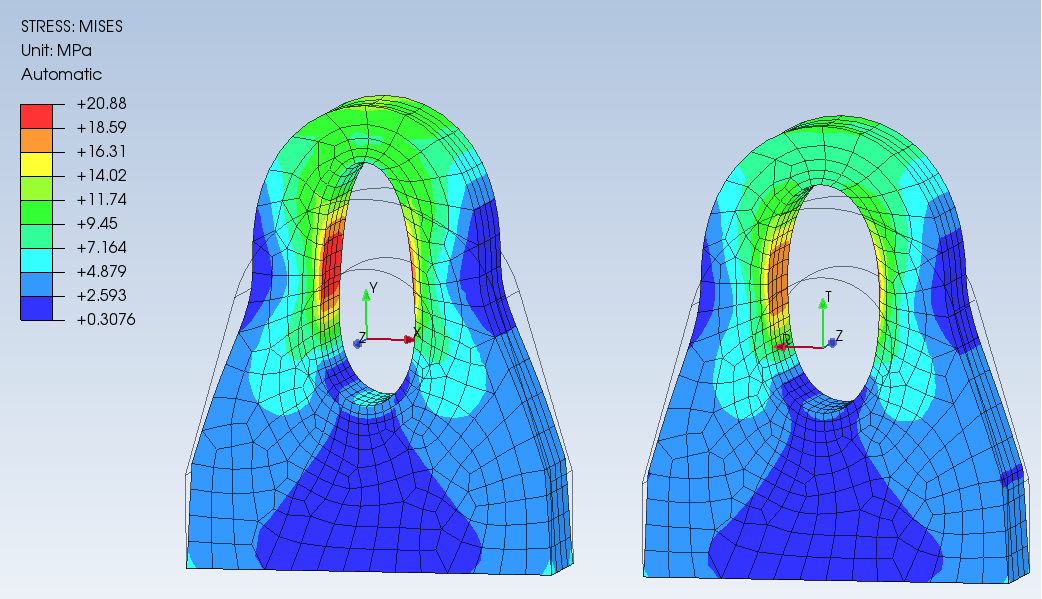This screenshot has height=599, width=1042.
Task: Click the Y axis label on left model
Action: pos(373,288)
